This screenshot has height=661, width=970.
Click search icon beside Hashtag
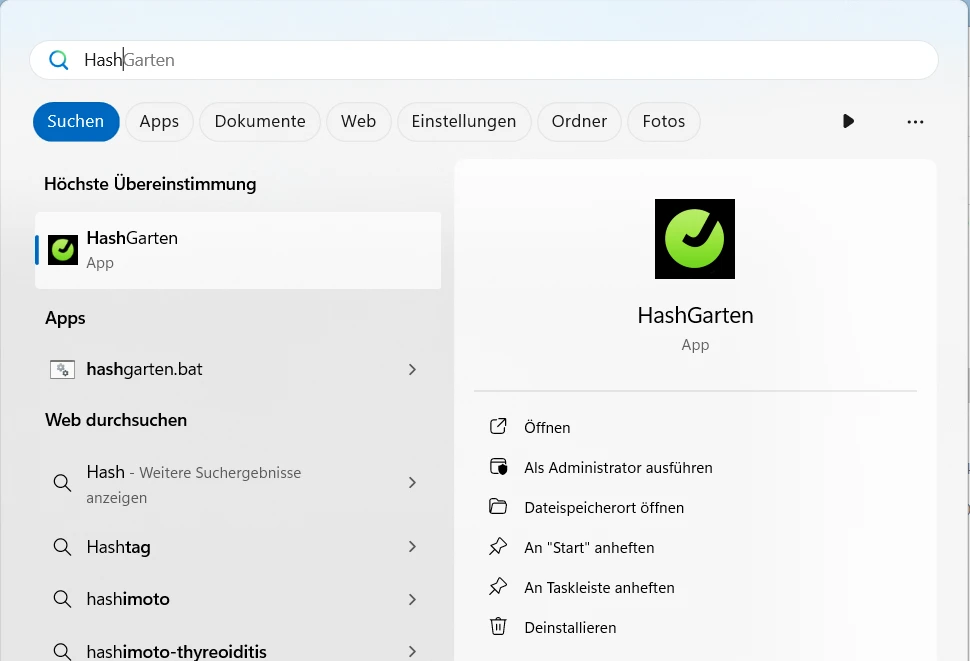pyautogui.click(x=62, y=547)
